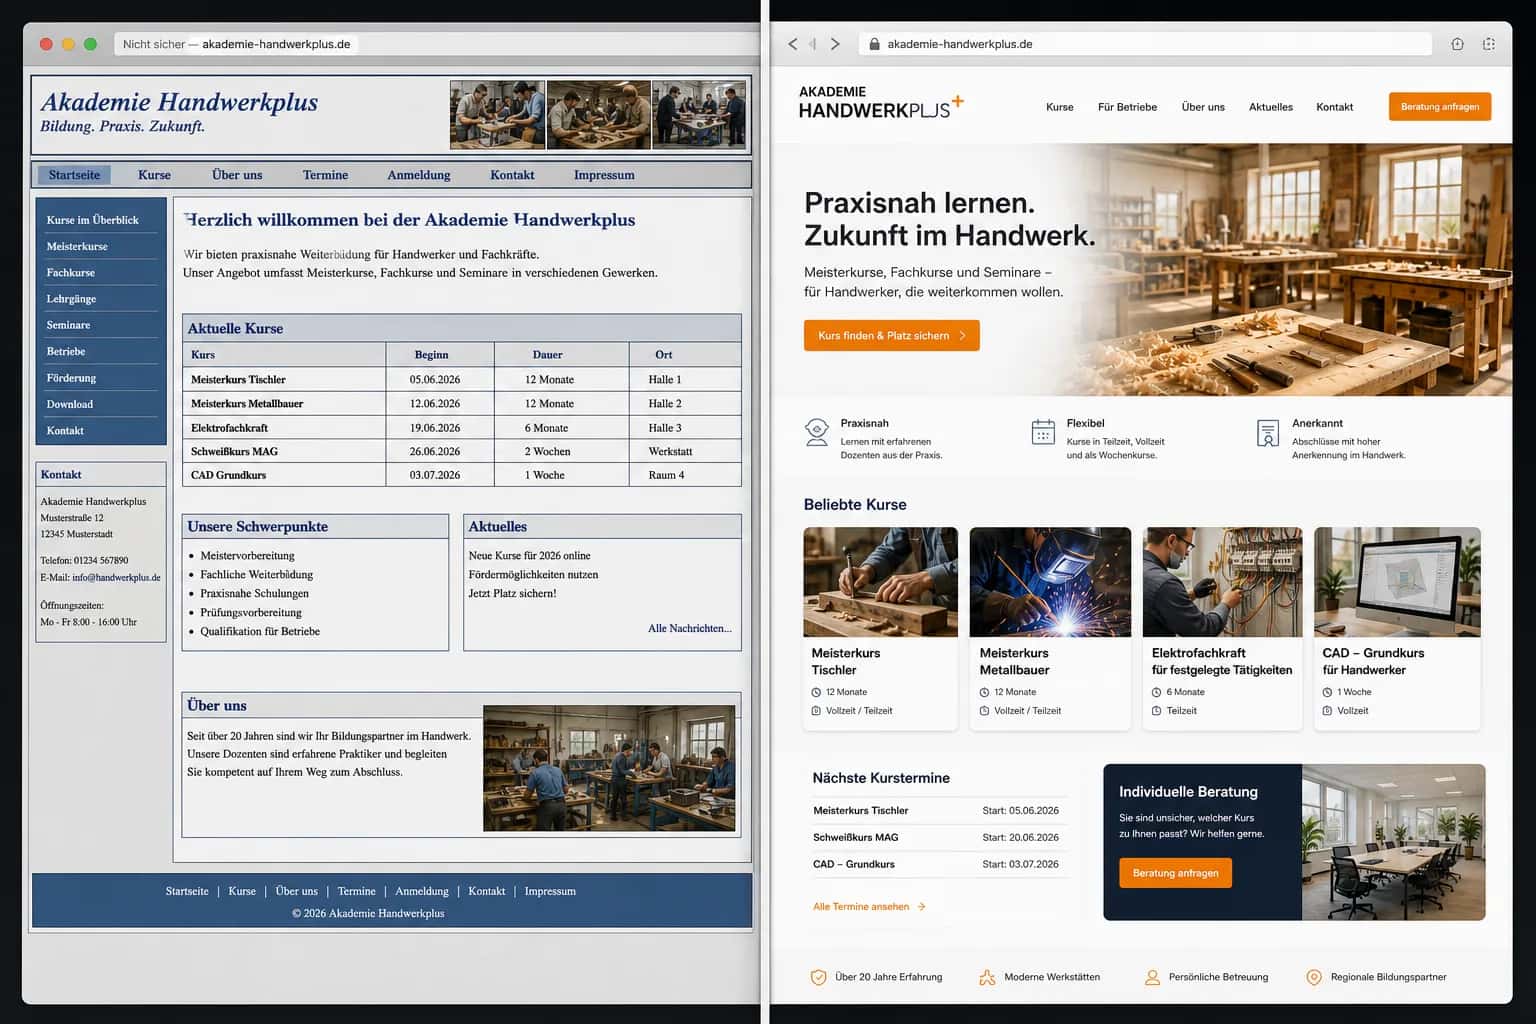Click the Moderne Werkstätten icon
This screenshot has width=1536, height=1024.
987,977
